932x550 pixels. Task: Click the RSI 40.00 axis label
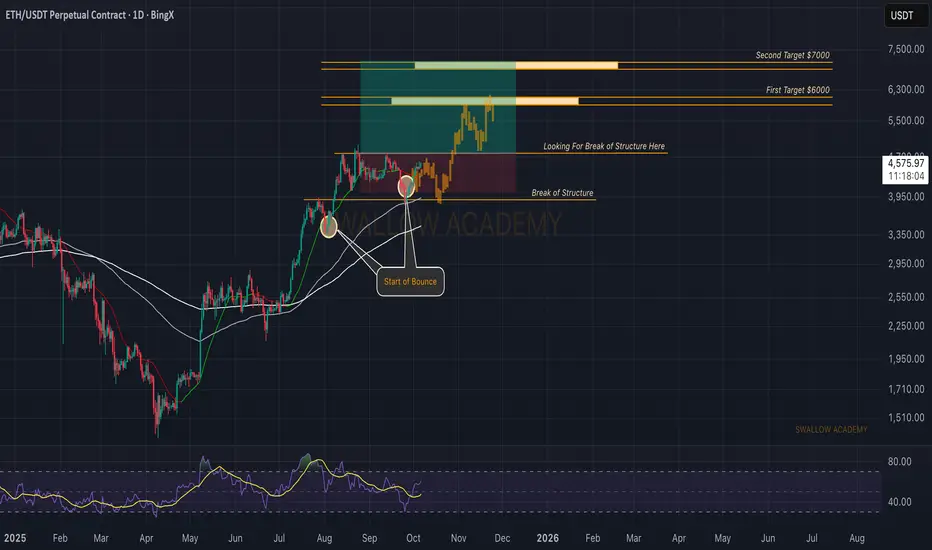899,502
